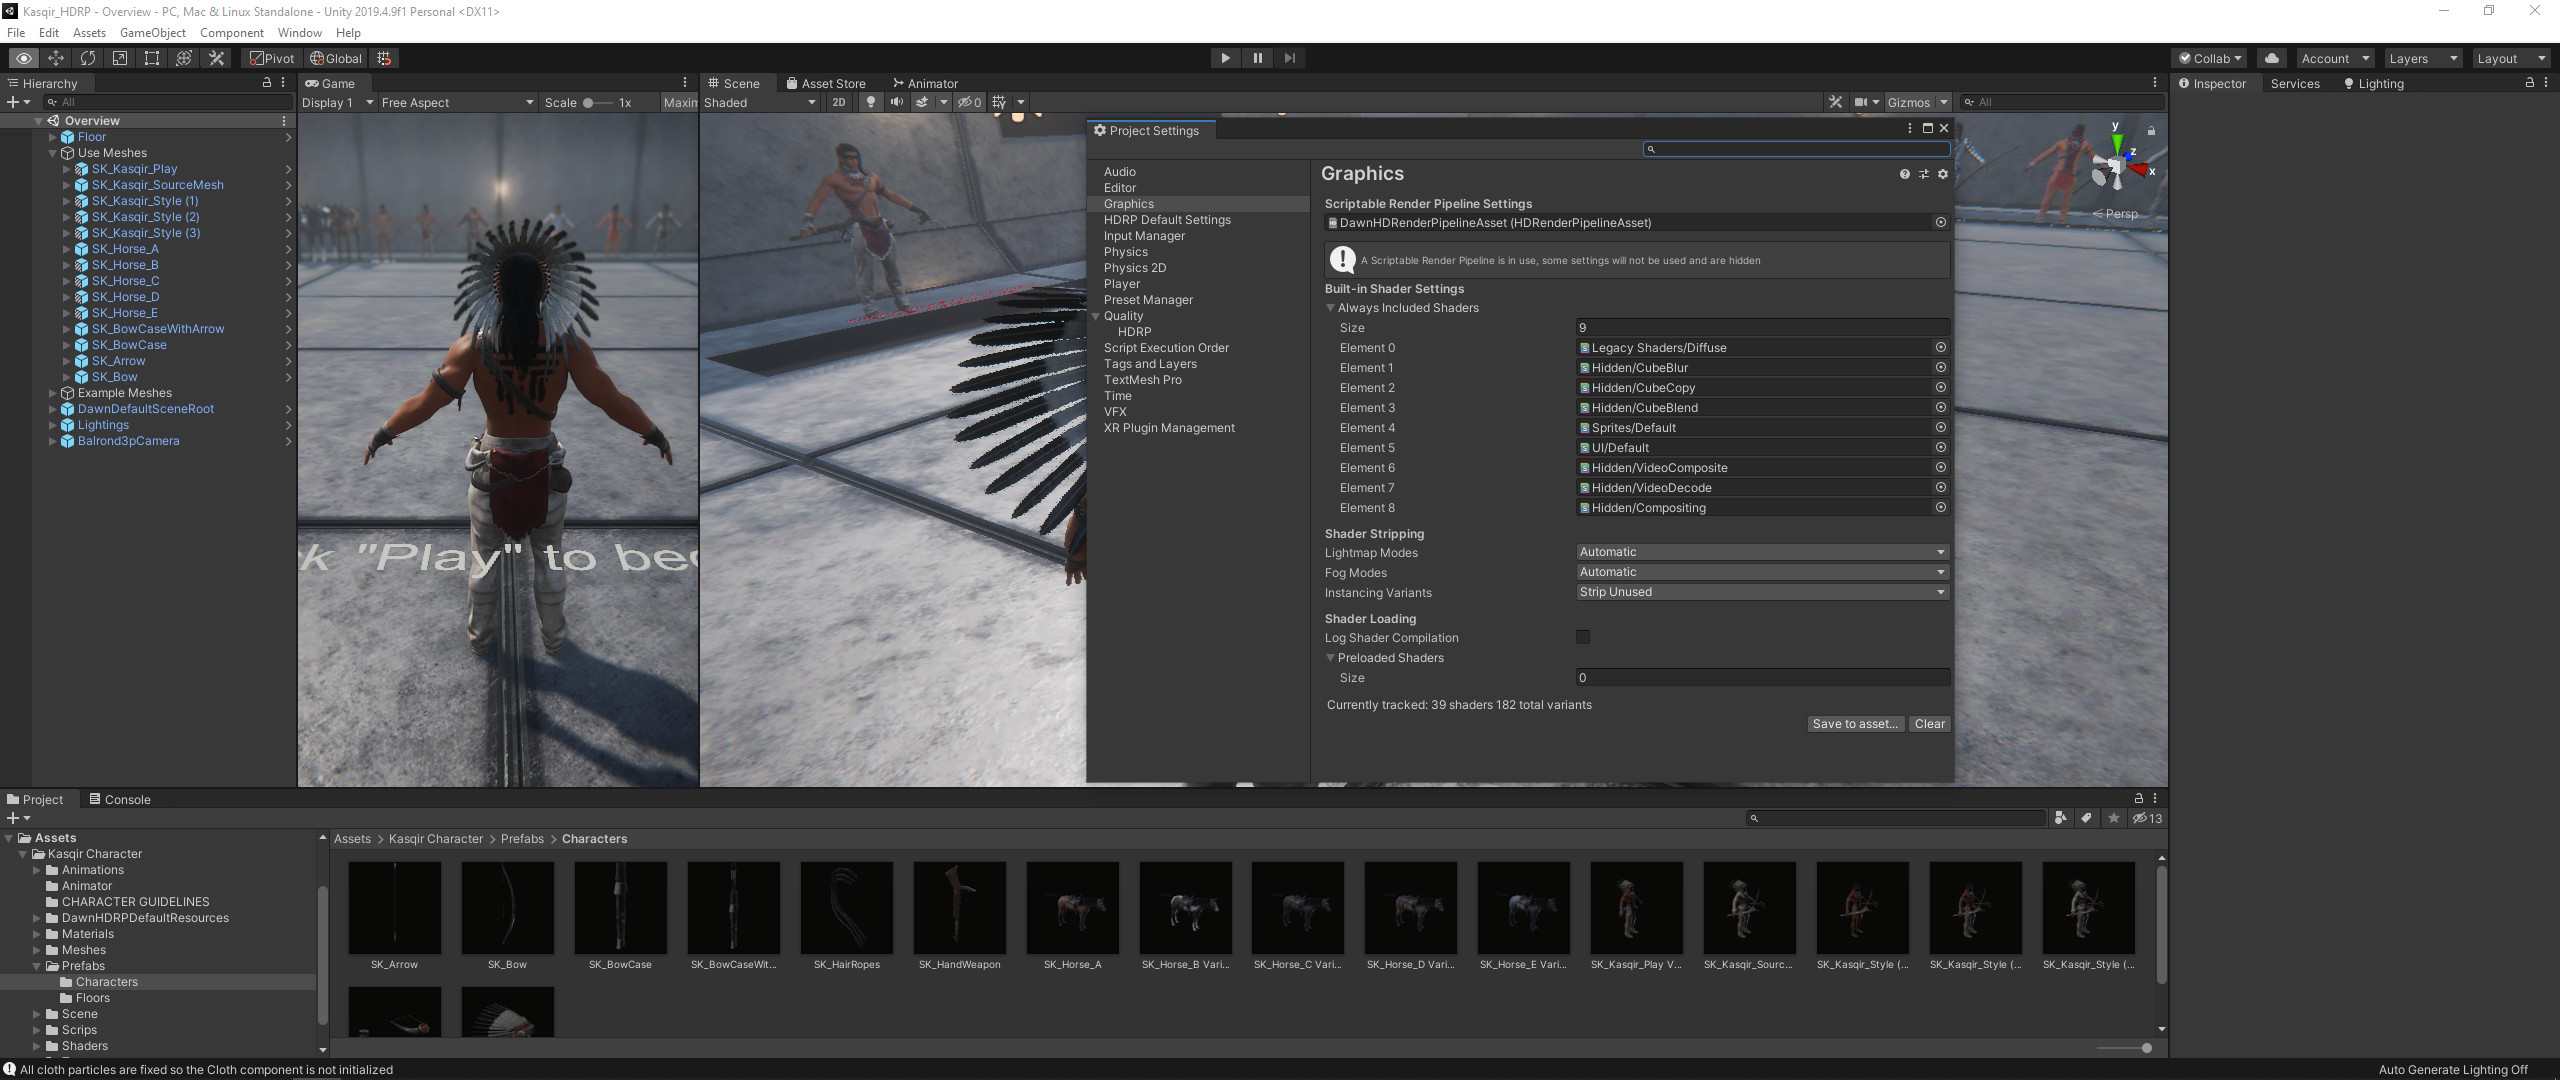Open Lightmap Modes dropdown

pyautogui.click(x=1762, y=552)
